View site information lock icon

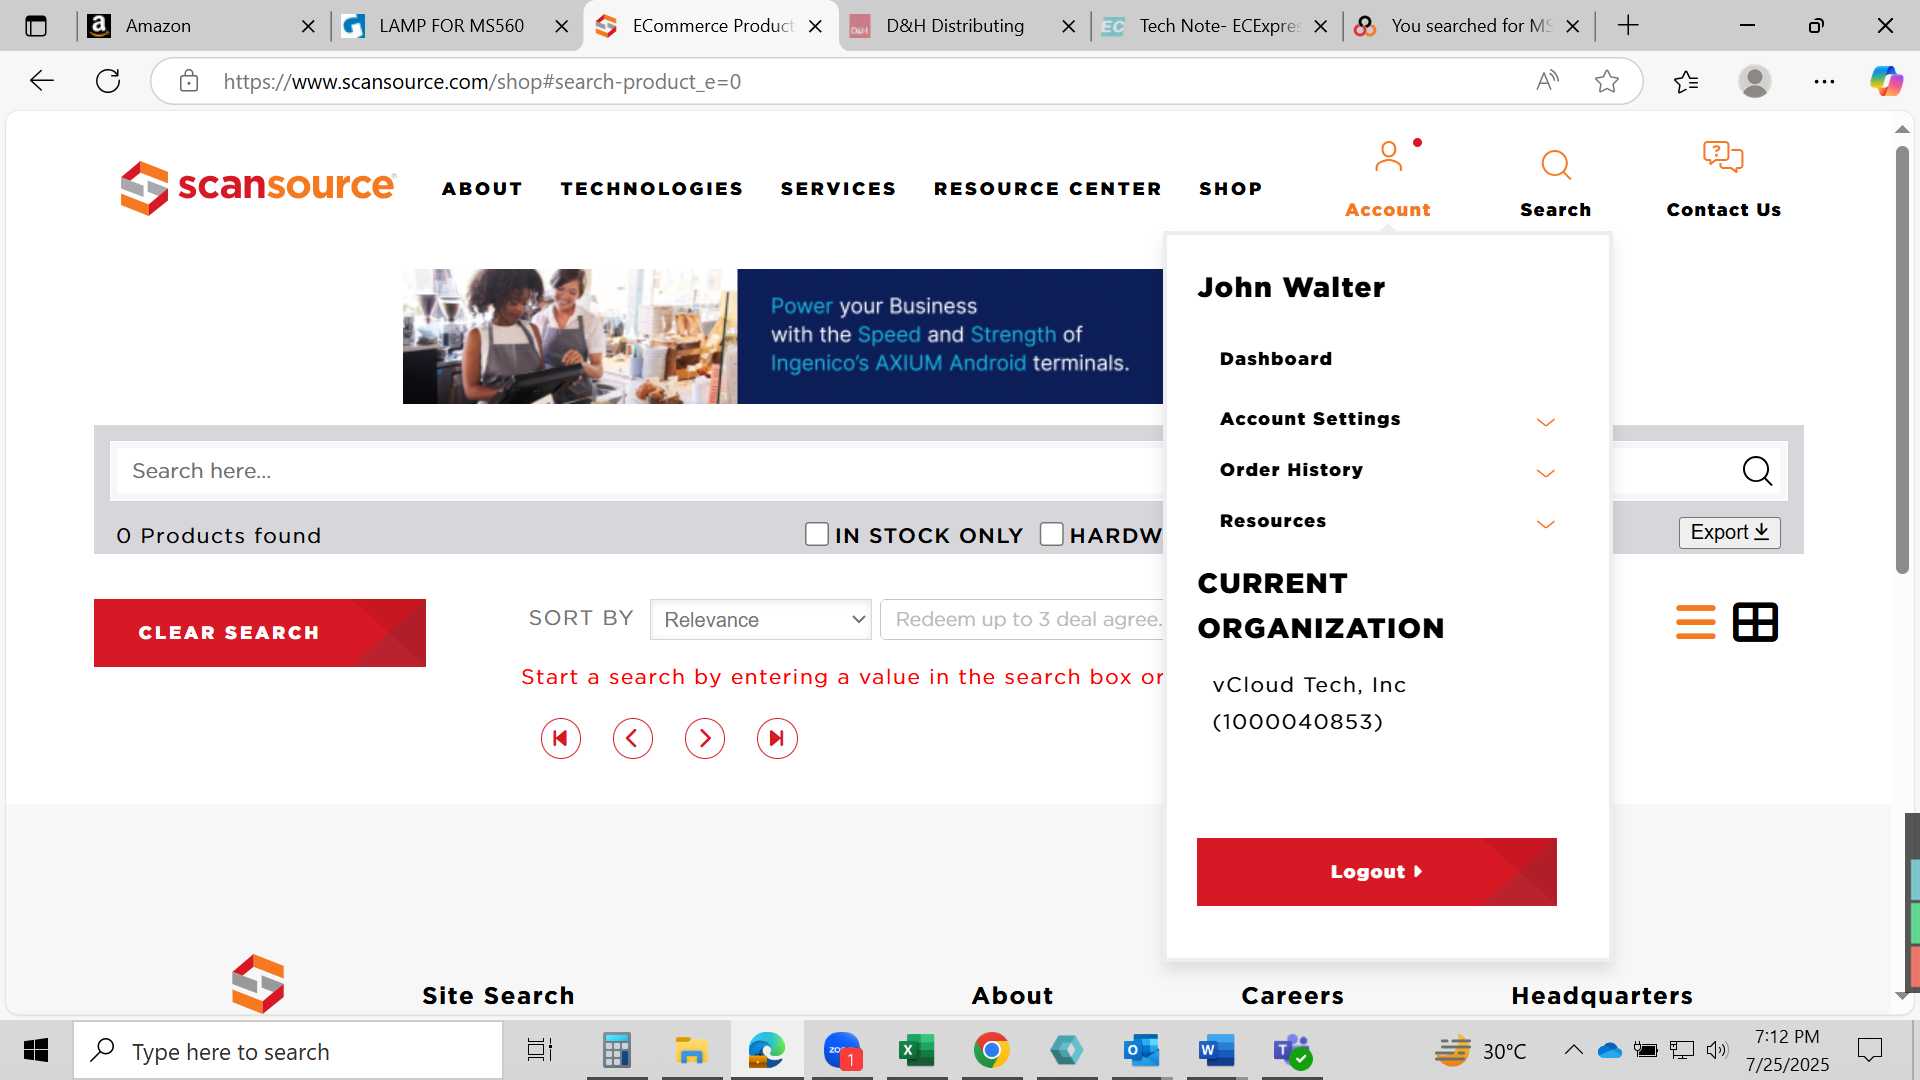(x=189, y=81)
